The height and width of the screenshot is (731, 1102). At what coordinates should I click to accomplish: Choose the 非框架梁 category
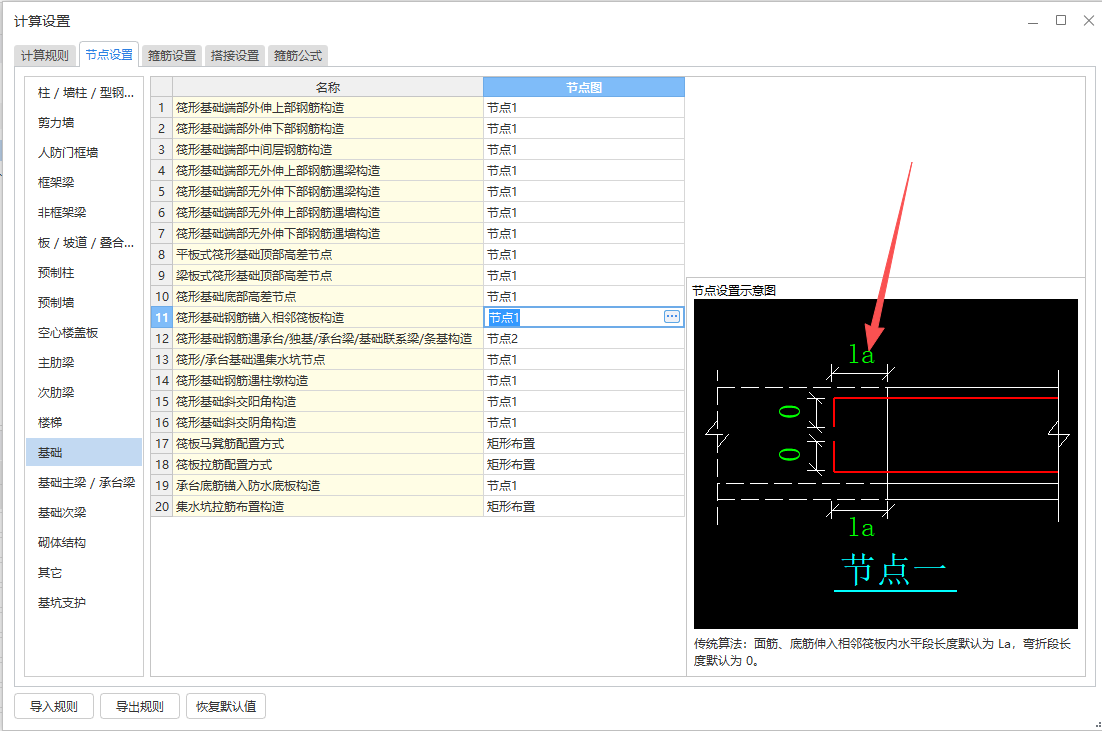[84, 212]
